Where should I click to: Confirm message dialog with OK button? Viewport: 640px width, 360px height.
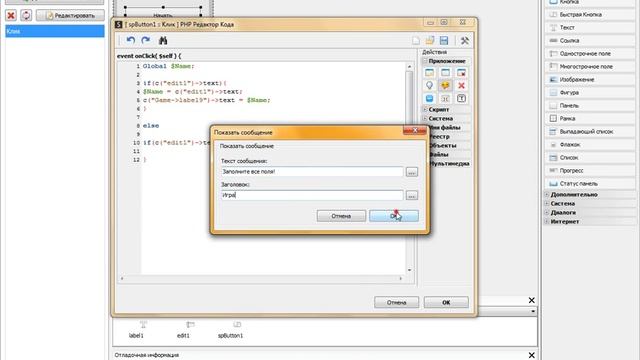coord(394,216)
